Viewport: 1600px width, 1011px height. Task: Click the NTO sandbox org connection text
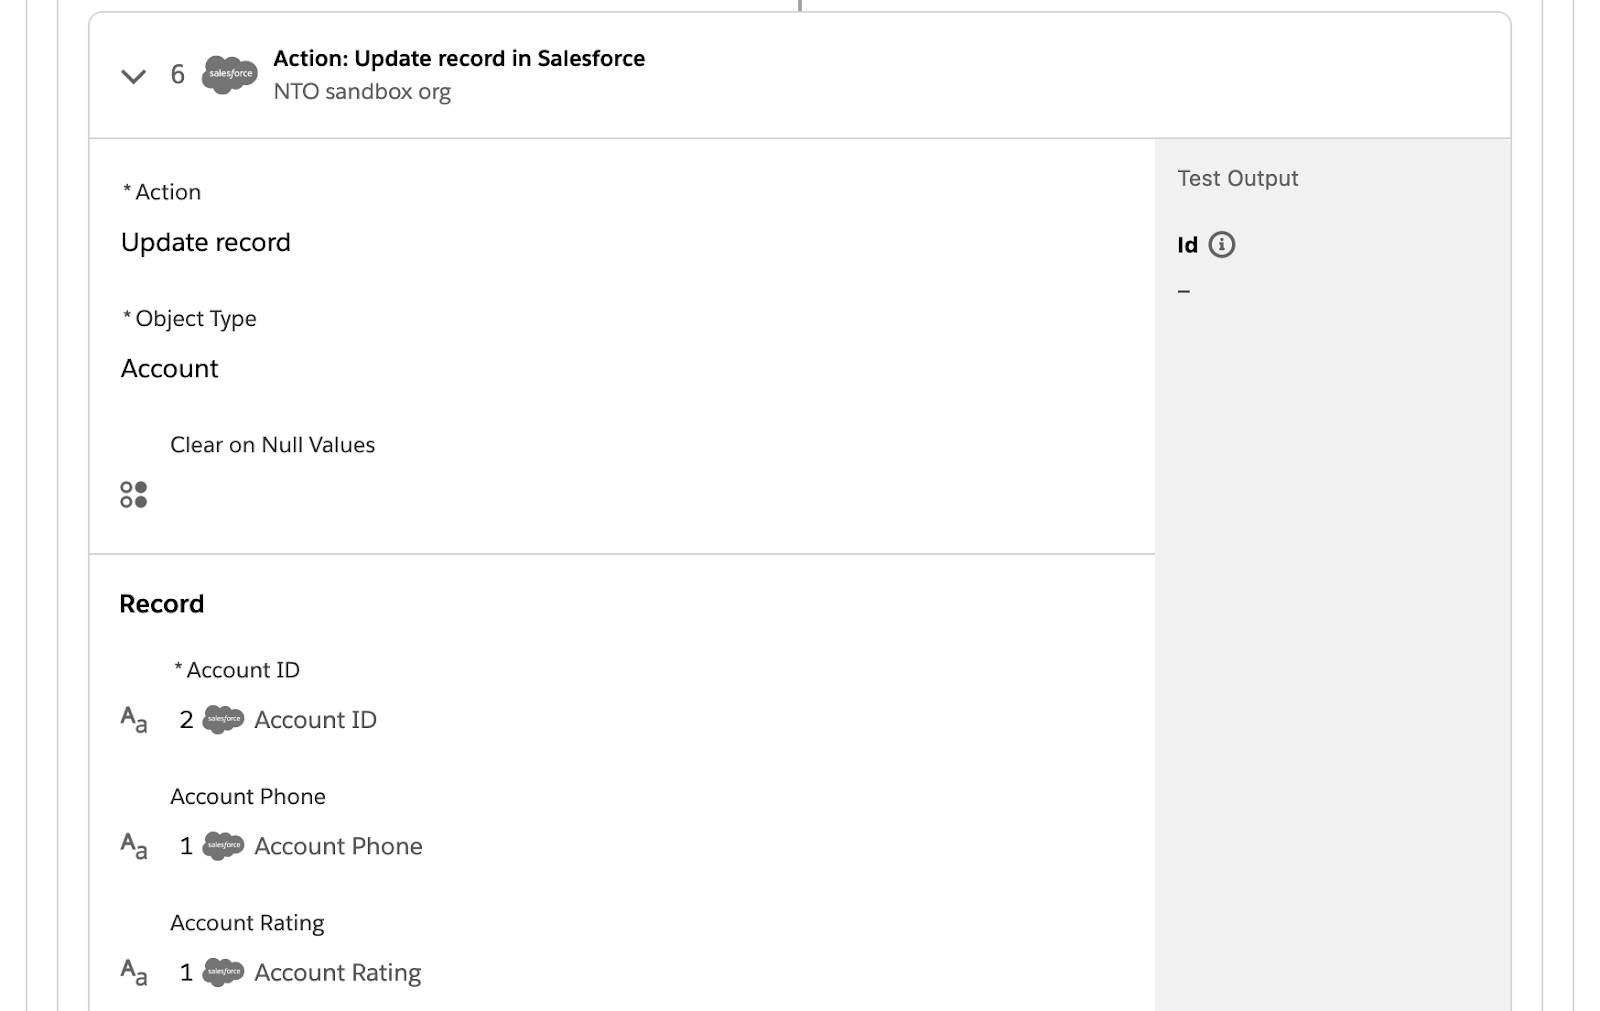click(x=362, y=92)
